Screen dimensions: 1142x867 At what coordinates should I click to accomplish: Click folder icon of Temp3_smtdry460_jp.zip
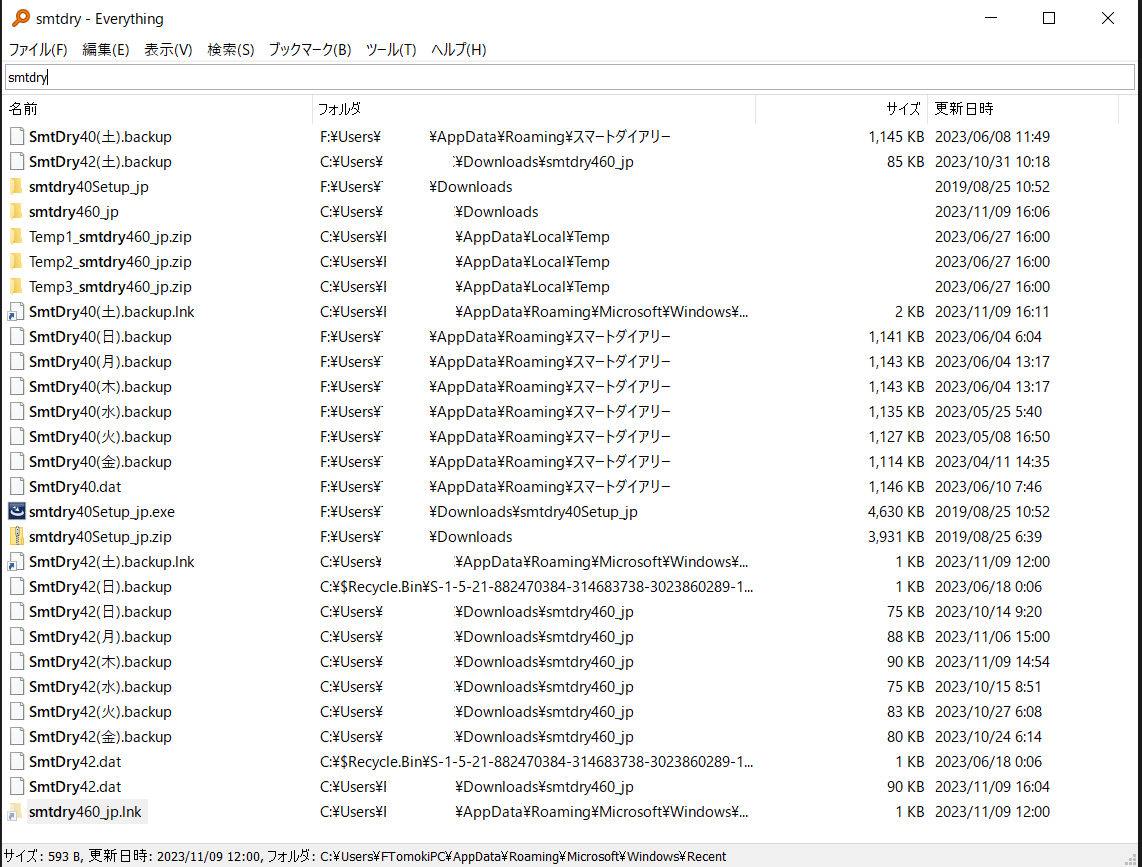tap(17, 287)
